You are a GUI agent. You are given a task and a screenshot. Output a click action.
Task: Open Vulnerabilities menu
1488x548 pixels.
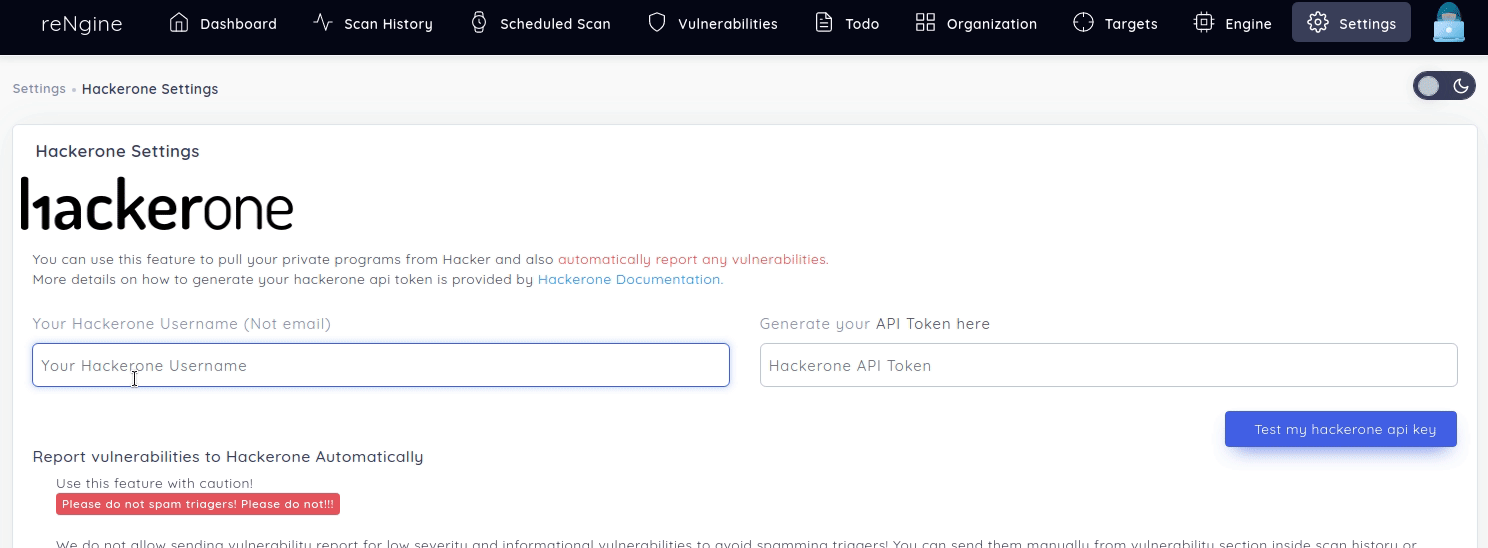coord(727,24)
